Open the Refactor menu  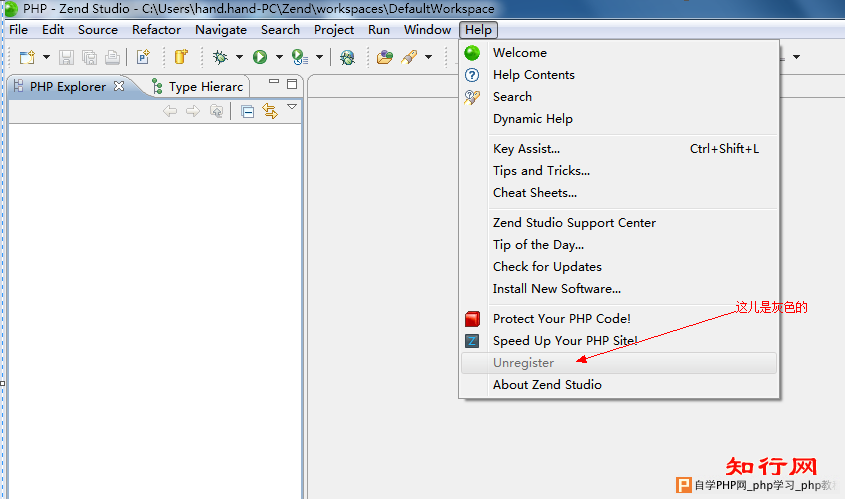pos(156,30)
